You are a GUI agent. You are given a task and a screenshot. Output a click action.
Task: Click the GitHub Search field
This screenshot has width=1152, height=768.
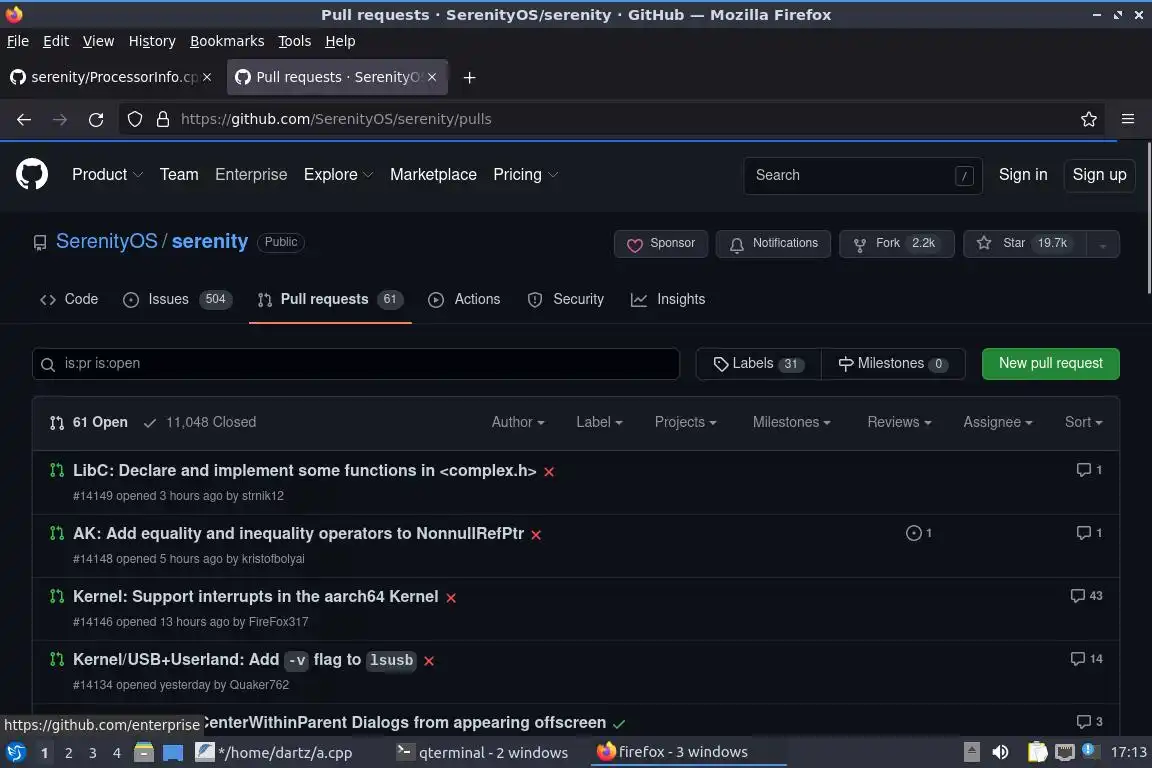pos(863,175)
